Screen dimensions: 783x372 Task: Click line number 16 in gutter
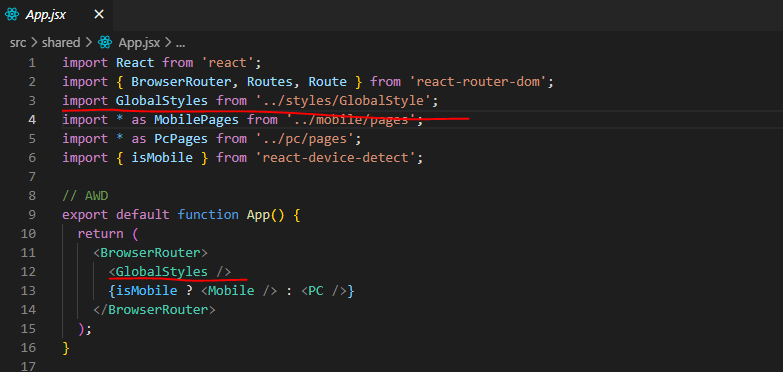click(28, 348)
